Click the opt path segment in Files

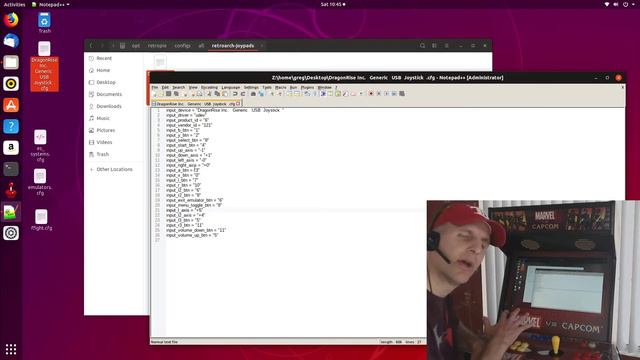(136, 46)
